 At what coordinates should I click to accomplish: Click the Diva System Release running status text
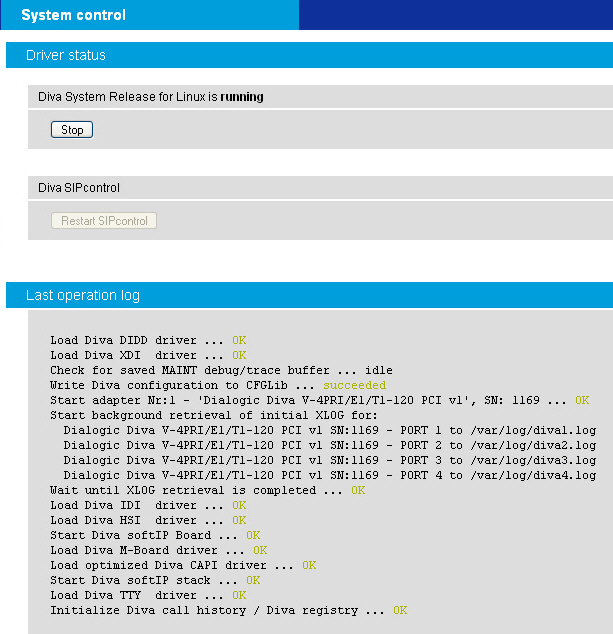150,97
